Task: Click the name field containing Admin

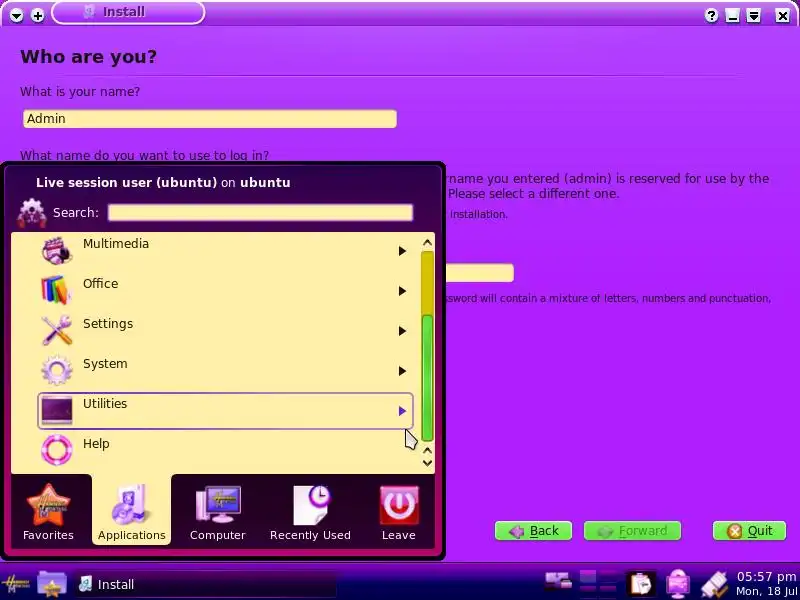Action: tap(210, 119)
